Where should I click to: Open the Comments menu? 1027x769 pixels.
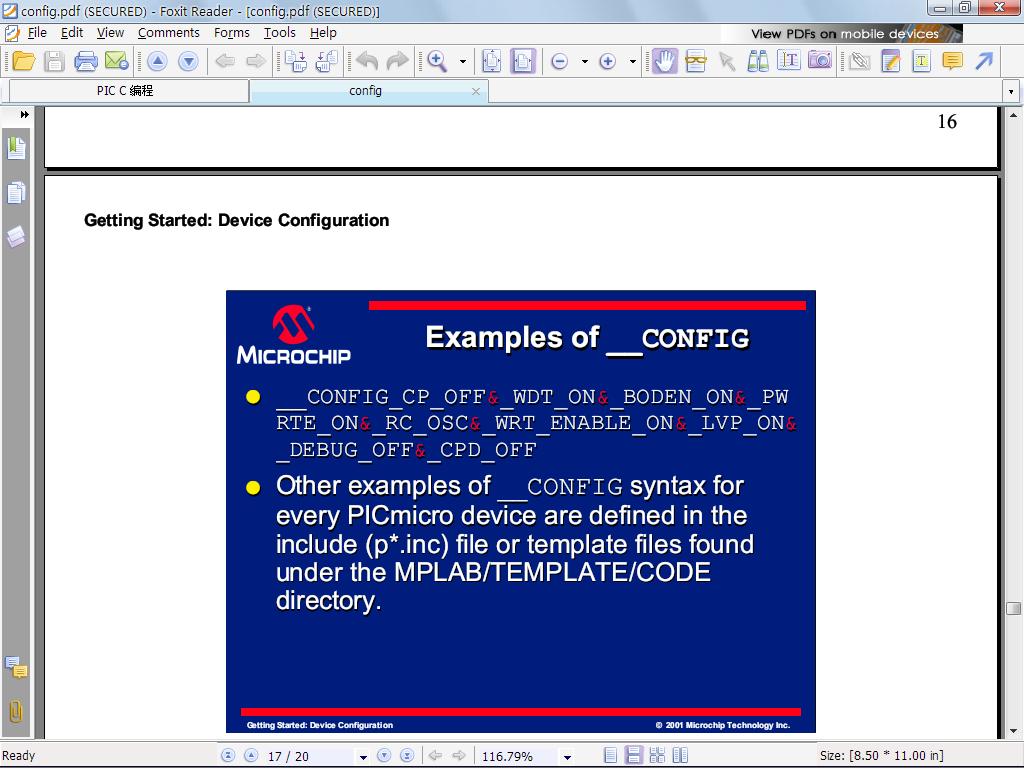tap(168, 32)
